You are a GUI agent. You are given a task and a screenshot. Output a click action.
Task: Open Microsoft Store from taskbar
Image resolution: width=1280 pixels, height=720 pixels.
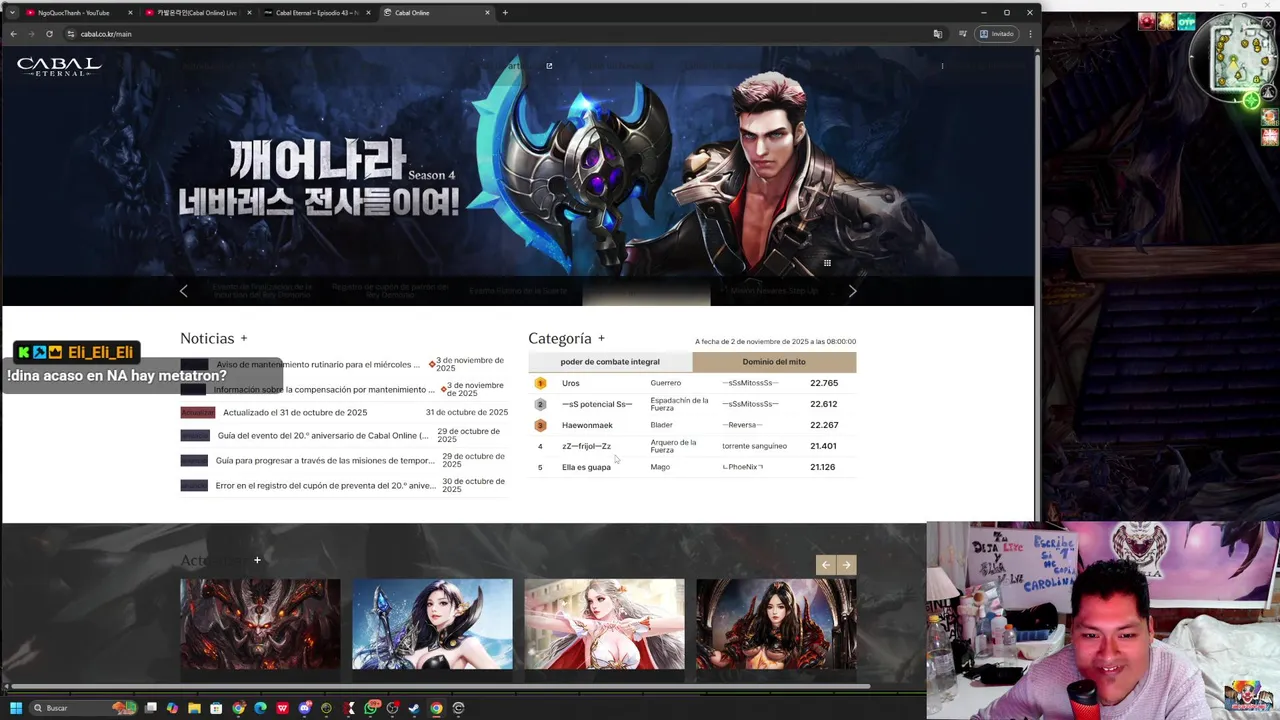(x=216, y=708)
